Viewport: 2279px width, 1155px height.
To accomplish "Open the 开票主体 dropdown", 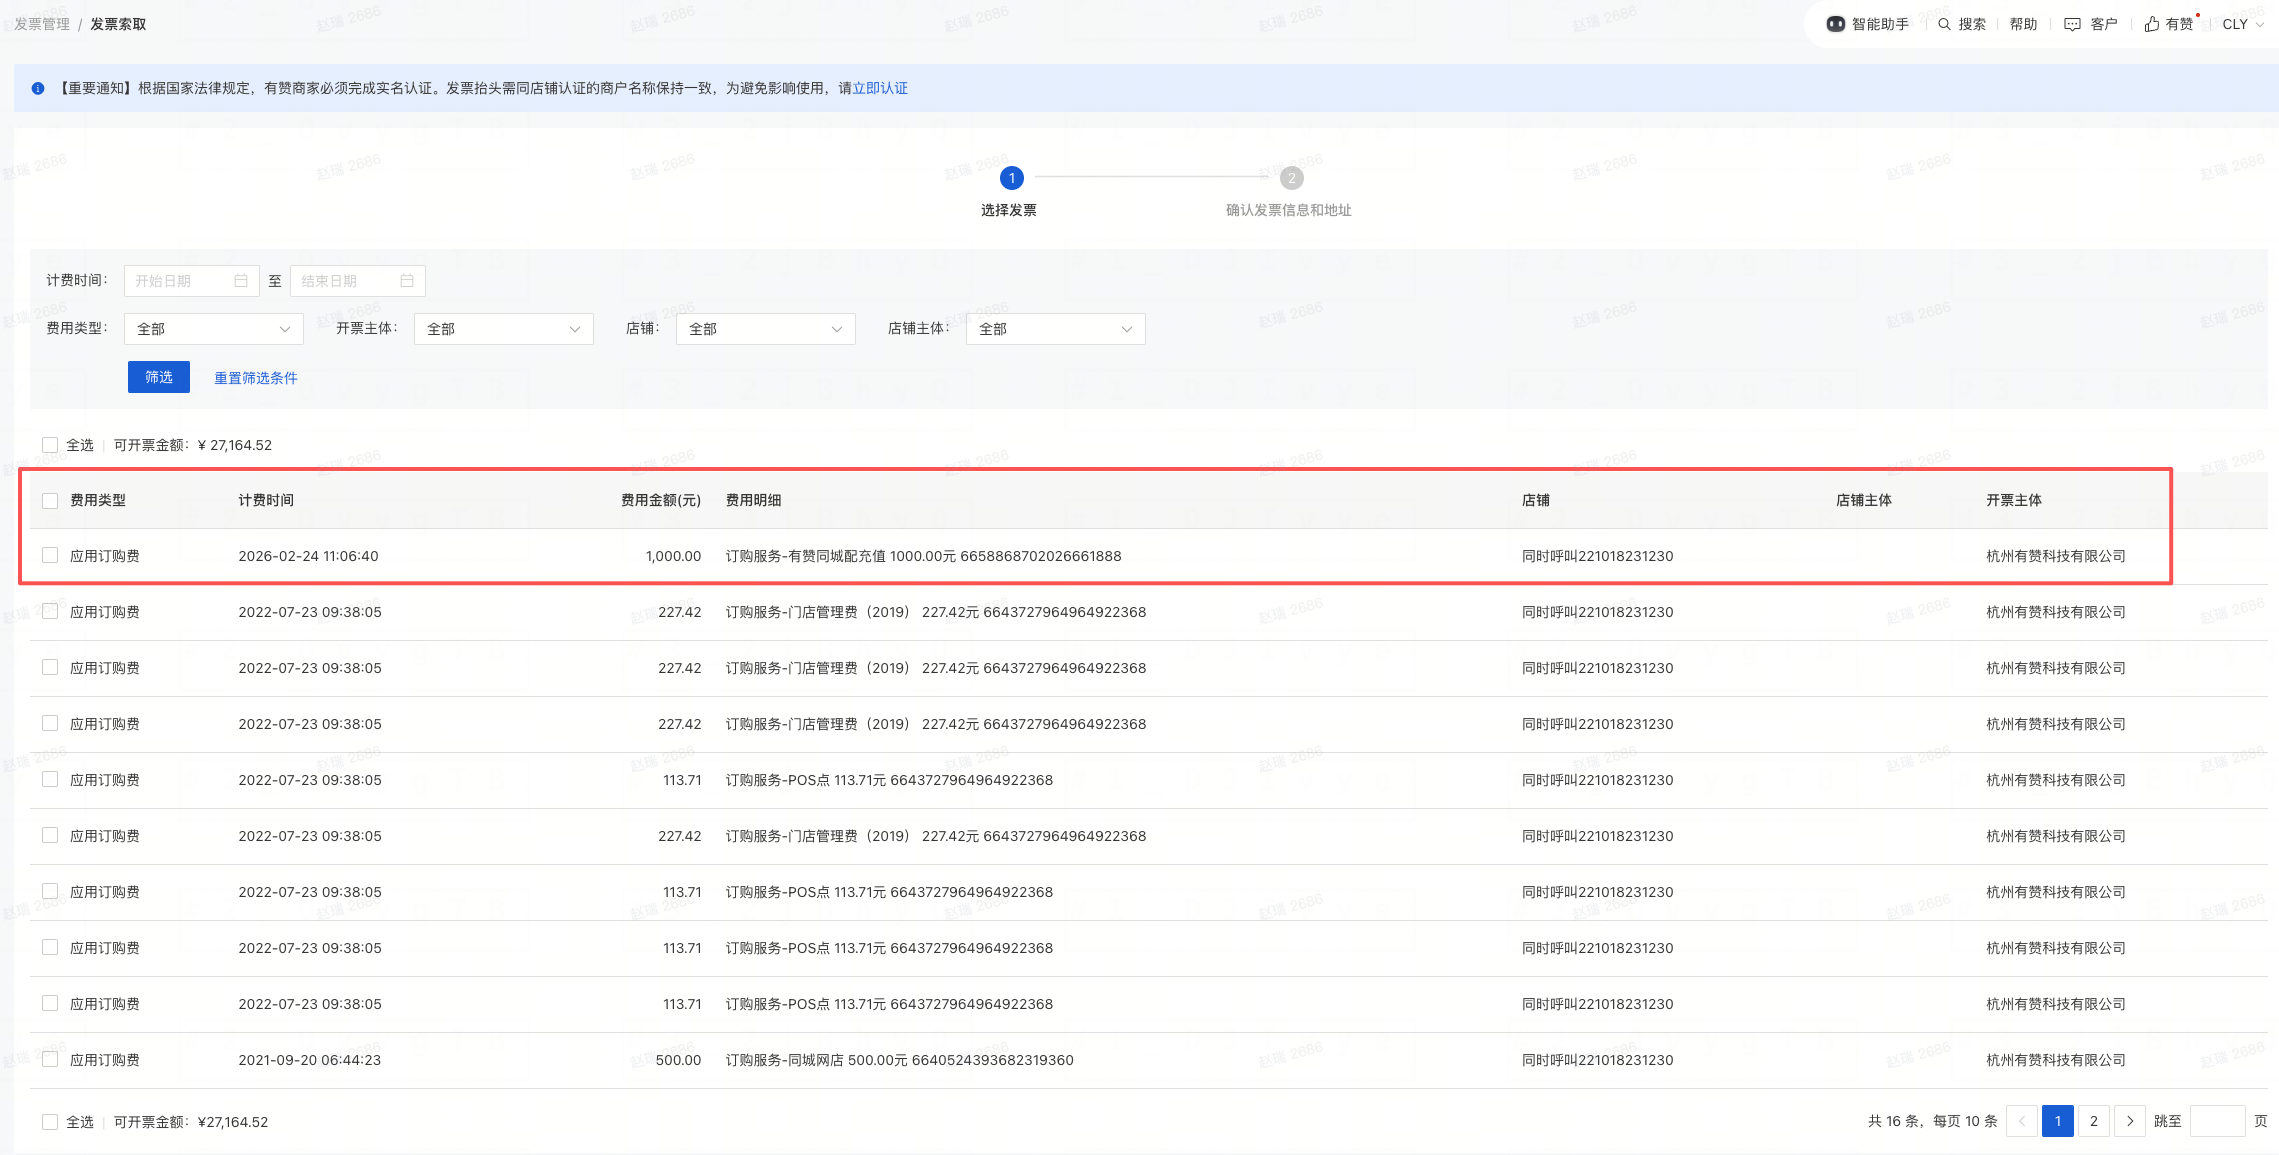I will point(503,329).
